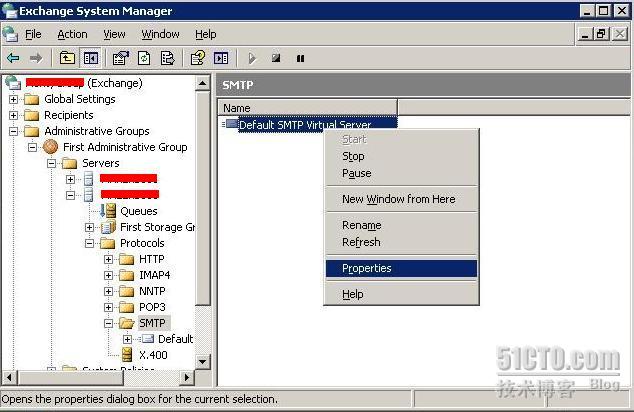Expand the HTTP protocol node
Image resolution: width=634 pixels, height=412 pixels.
coord(108,259)
